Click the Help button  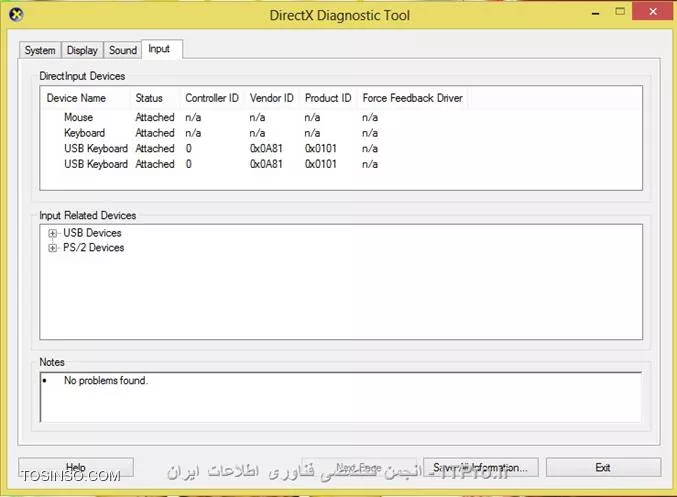[x=76, y=467]
